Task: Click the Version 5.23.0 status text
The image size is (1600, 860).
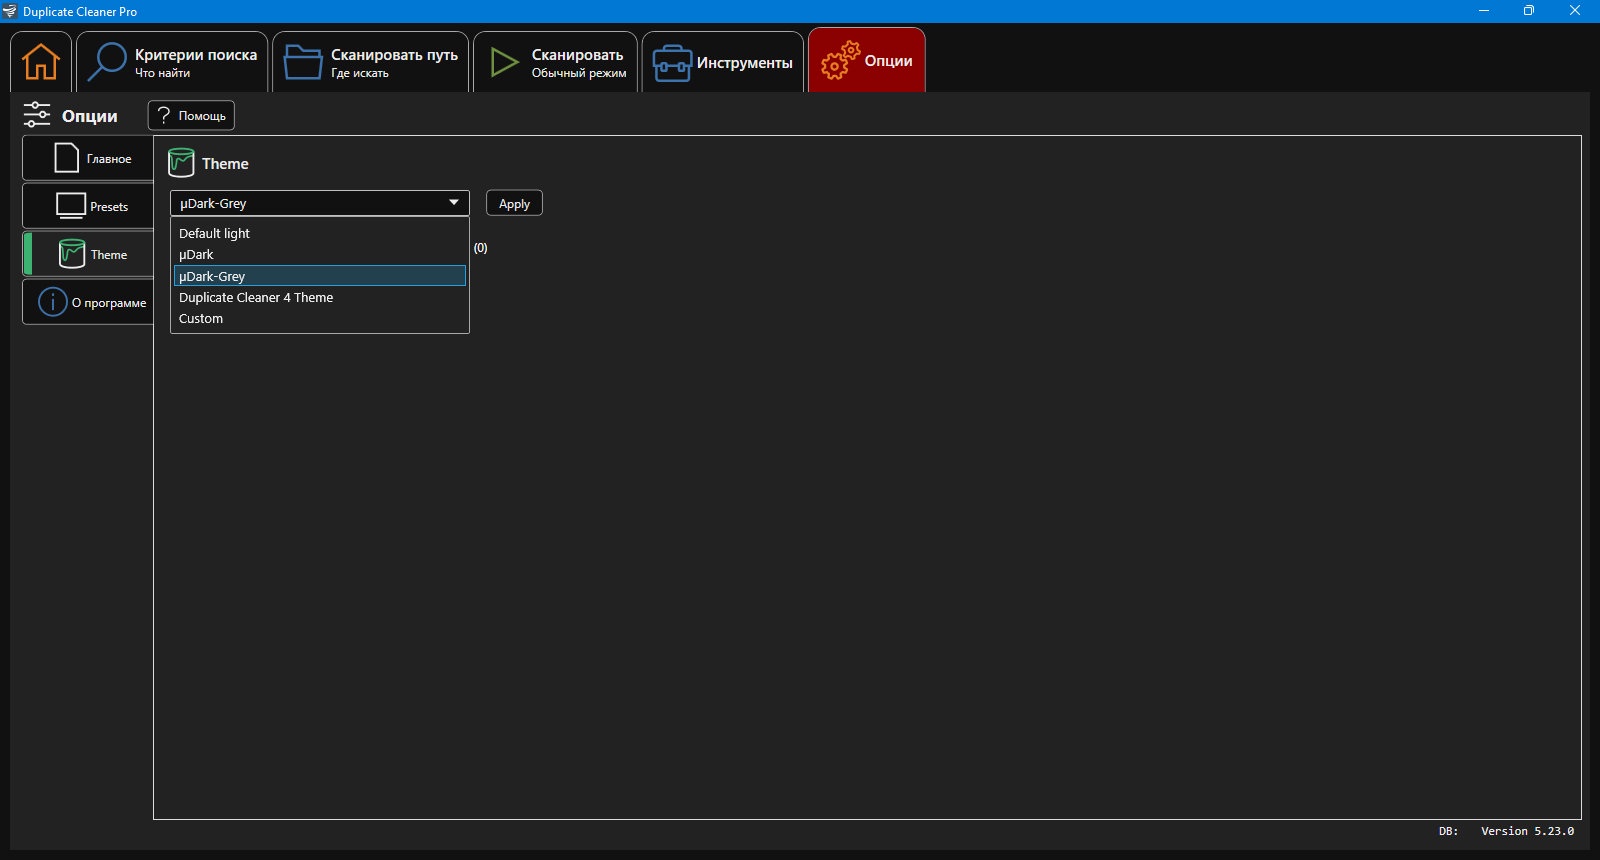Action: tap(1527, 831)
